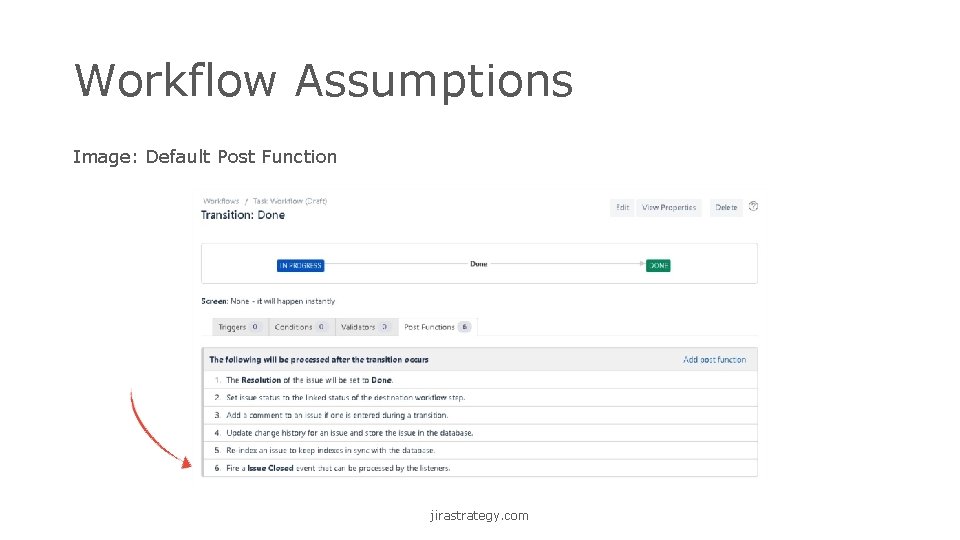Click the Add post function link
The width and height of the screenshot is (960, 540).
point(714,359)
